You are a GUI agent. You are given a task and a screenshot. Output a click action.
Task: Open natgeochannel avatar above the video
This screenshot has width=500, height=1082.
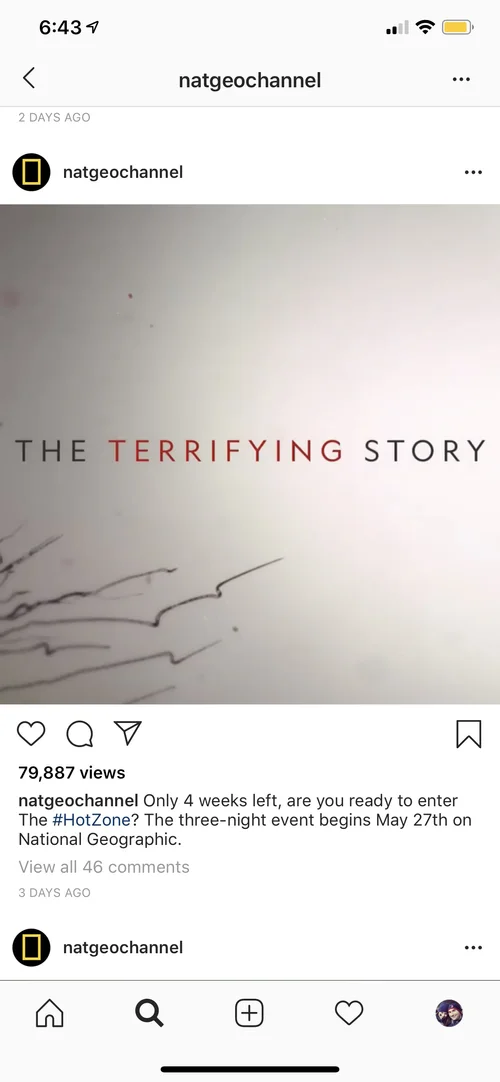[31, 173]
